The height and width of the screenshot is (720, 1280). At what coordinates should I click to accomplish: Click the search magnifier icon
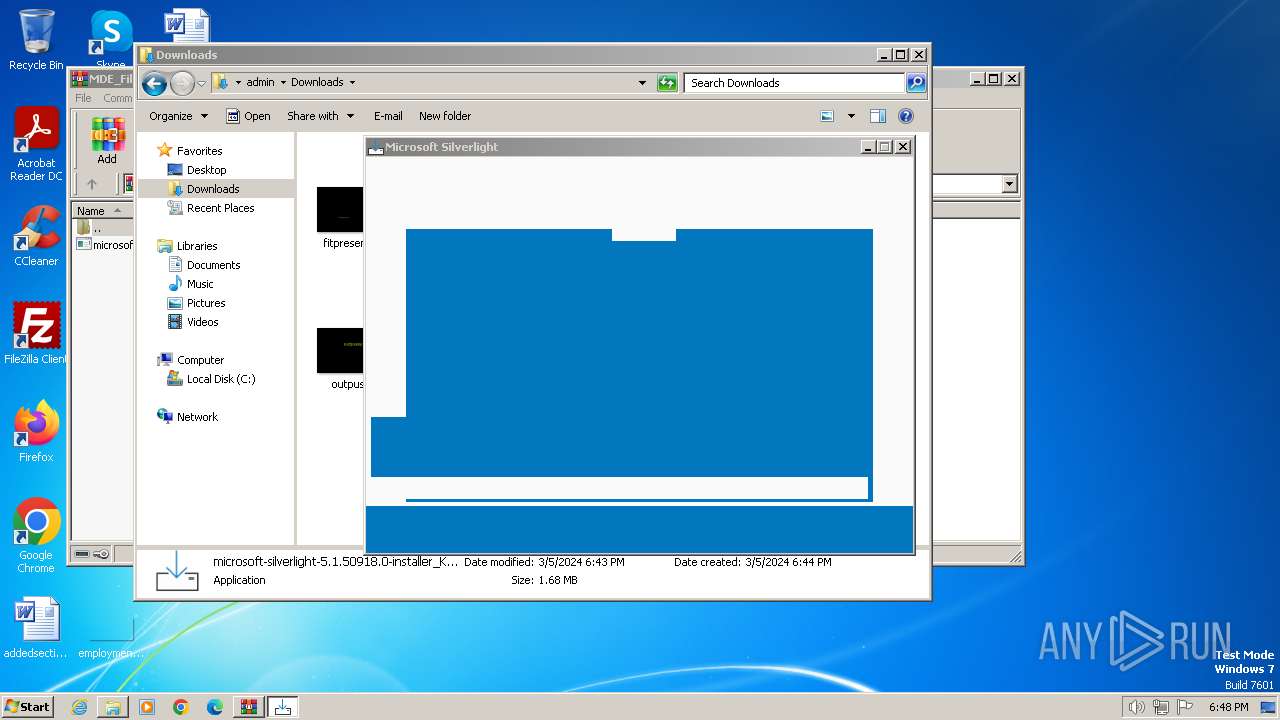916,83
